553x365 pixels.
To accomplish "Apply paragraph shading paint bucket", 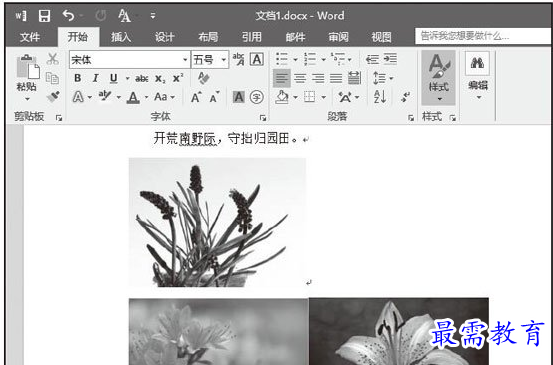I will (282, 97).
